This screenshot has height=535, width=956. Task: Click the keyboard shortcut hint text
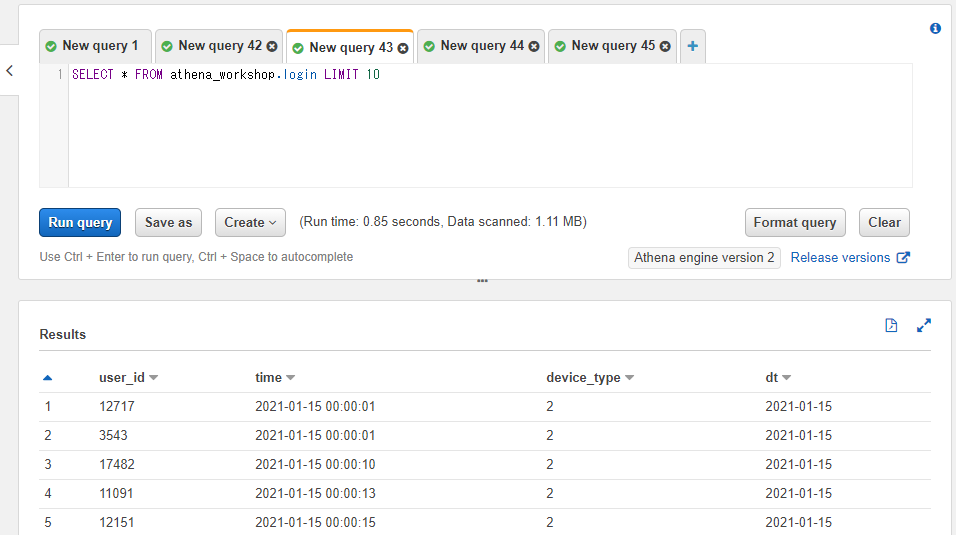(196, 257)
